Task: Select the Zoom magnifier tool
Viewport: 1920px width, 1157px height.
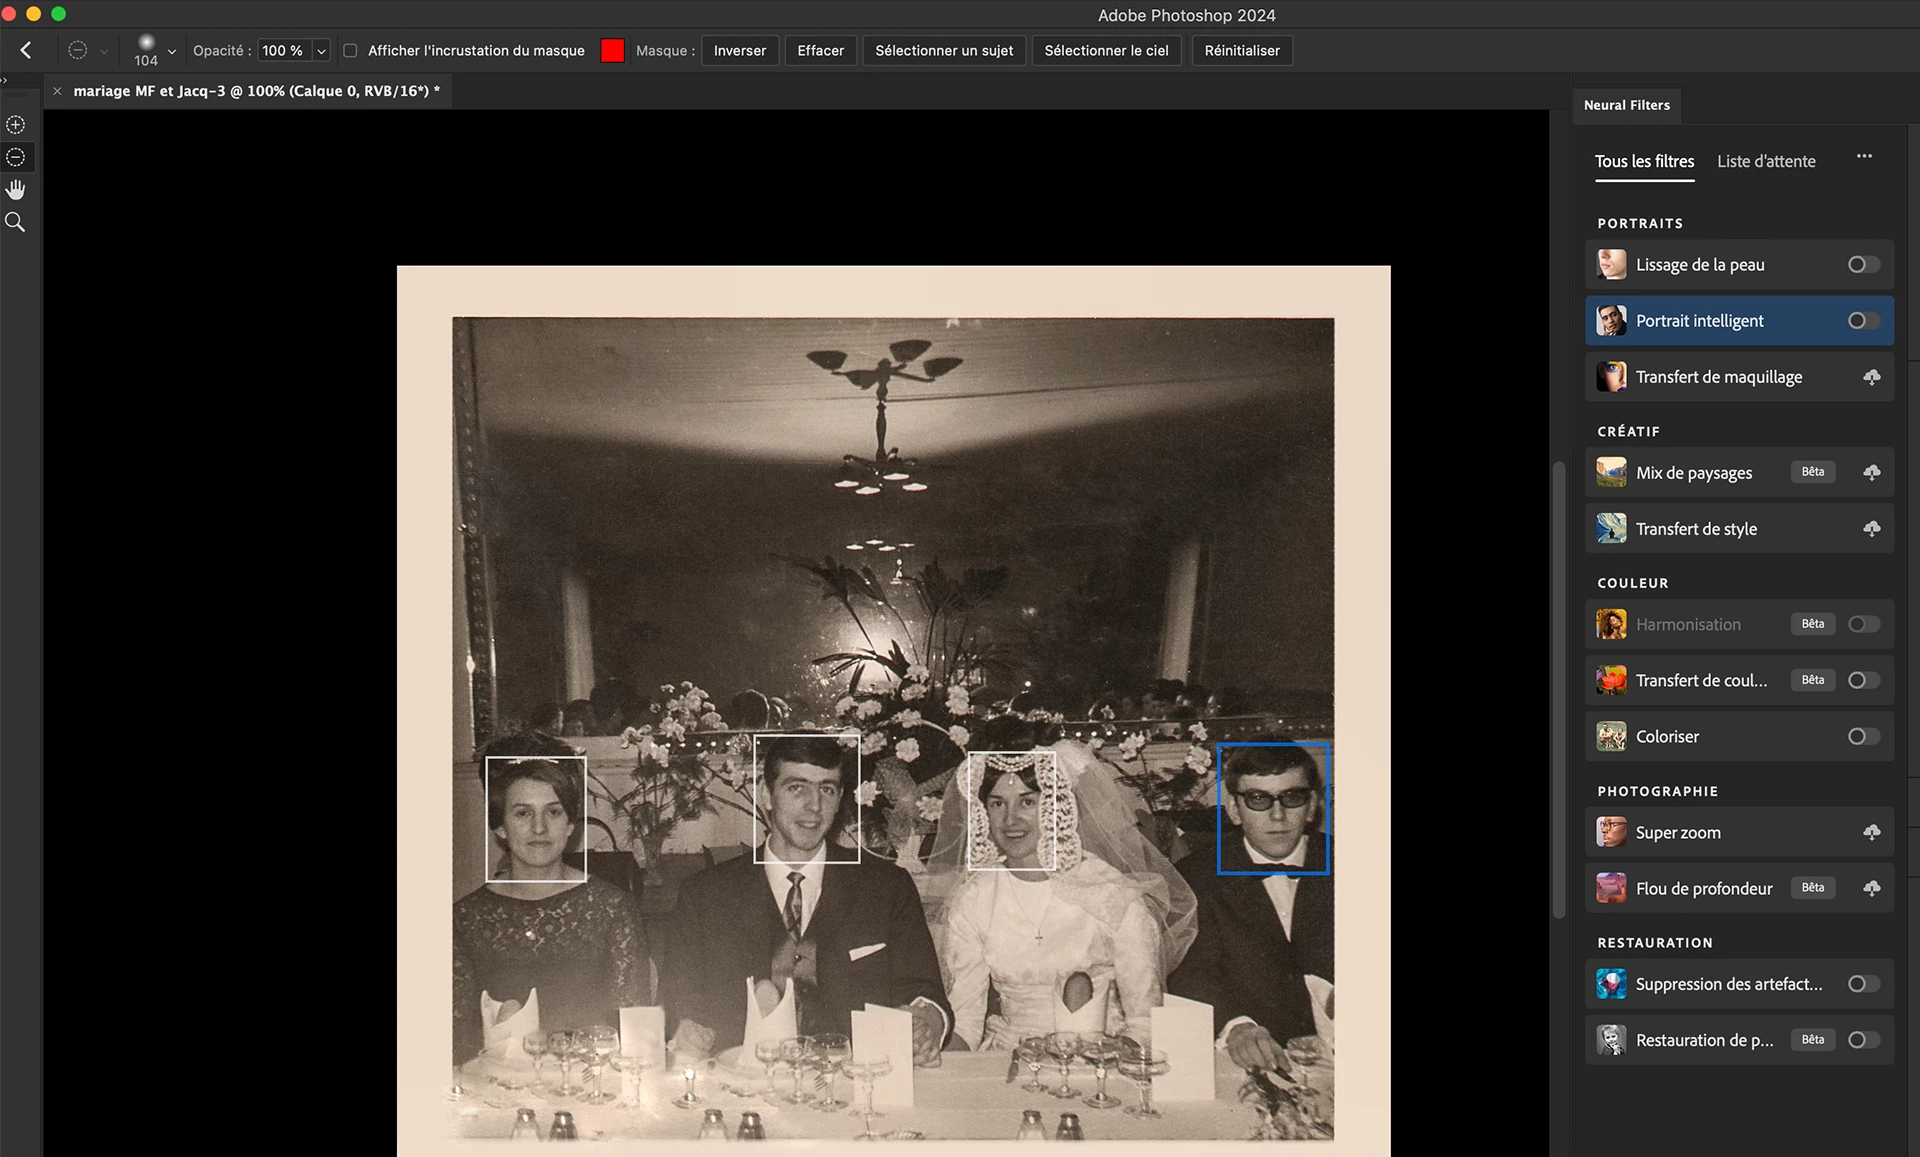Action: pyautogui.click(x=16, y=222)
